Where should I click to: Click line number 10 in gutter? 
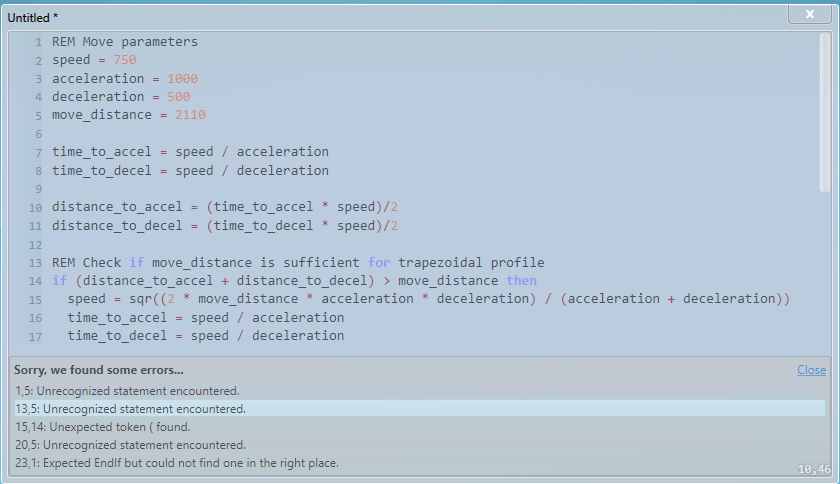35,208
